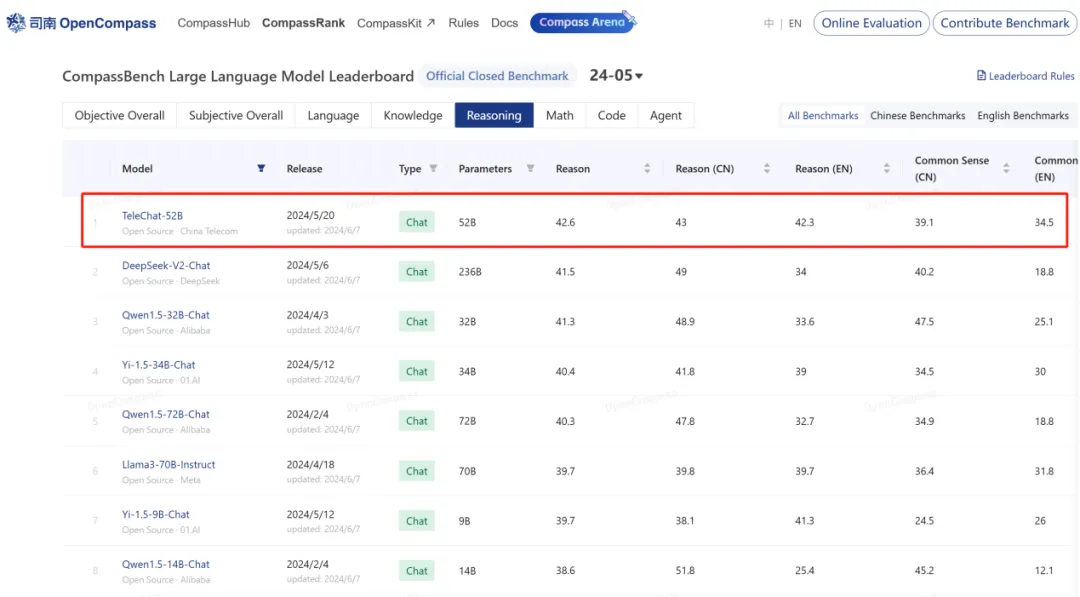The height and width of the screenshot is (597, 1080).
Task: Click the Online Evaluation button
Action: point(871,23)
